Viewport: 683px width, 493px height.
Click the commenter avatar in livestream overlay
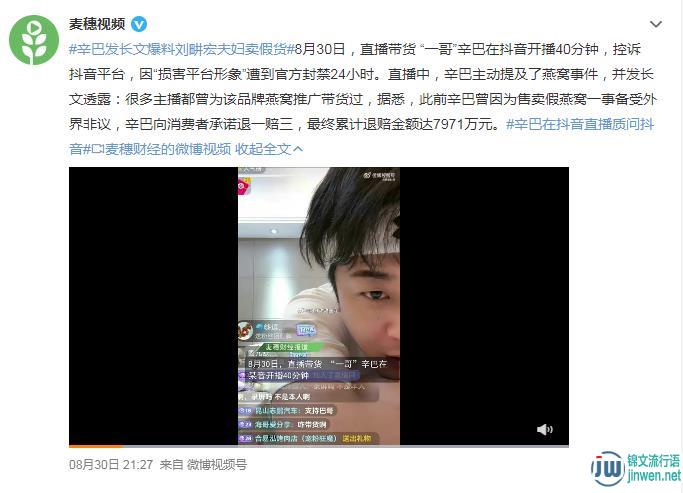coord(246,331)
